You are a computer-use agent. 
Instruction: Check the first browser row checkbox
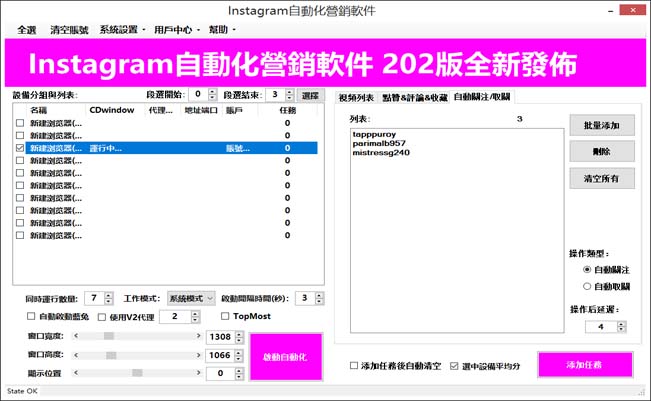click(20, 123)
